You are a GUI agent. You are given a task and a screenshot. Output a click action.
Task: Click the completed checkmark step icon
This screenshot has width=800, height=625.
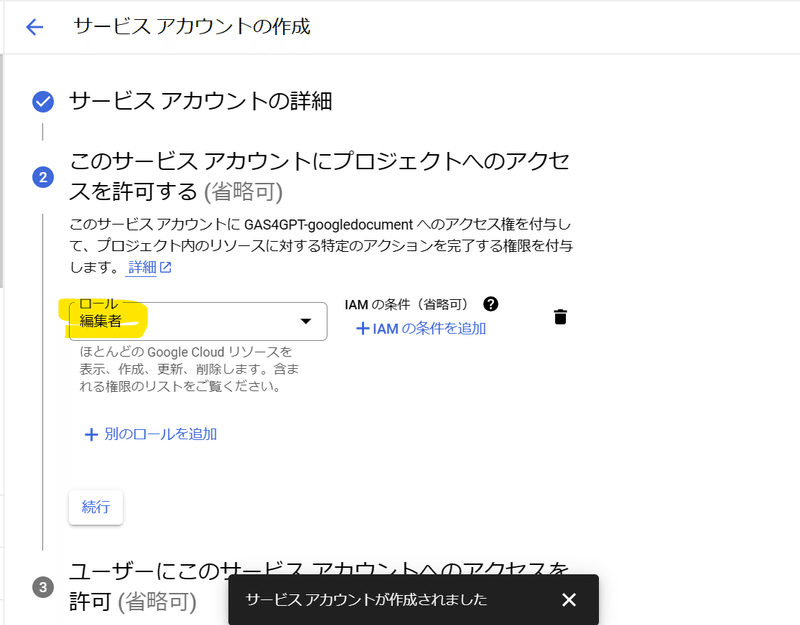pos(43,102)
